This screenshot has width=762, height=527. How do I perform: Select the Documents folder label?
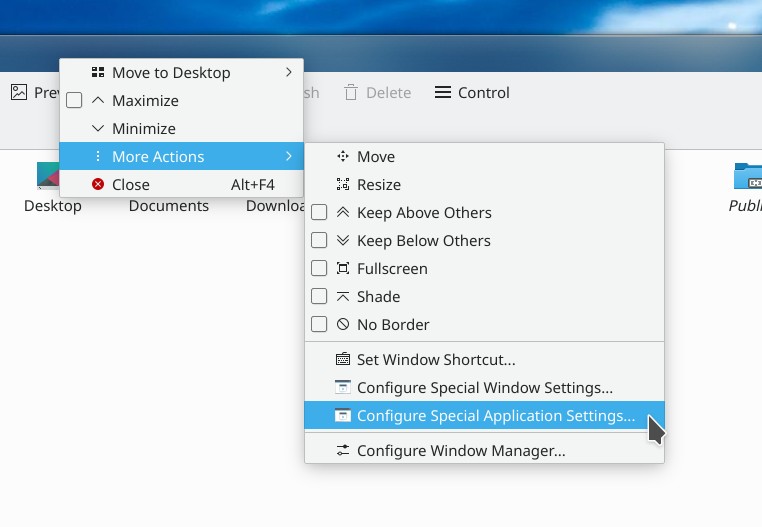pos(169,206)
